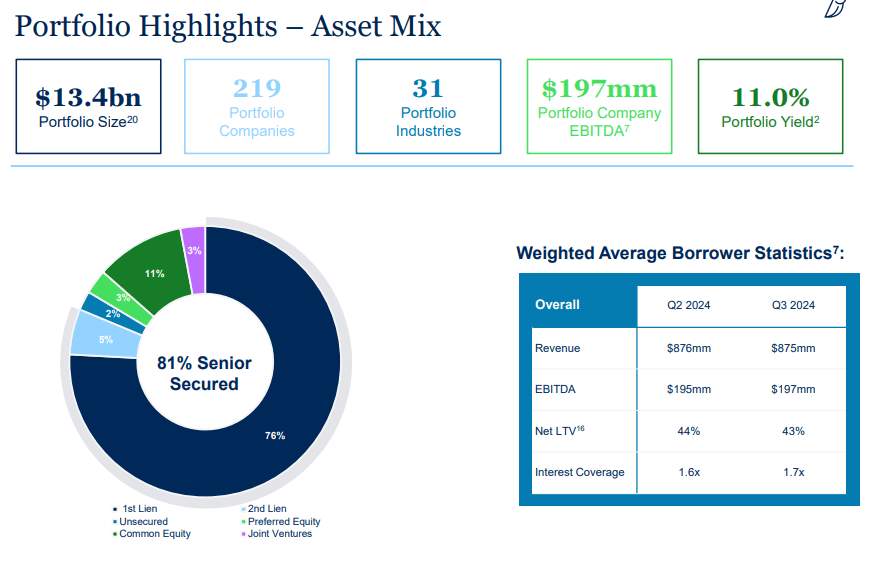Viewport: 873px width, 582px height.
Task: Toggle the Preferred Equity legend entry
Action: coord(283,522)
